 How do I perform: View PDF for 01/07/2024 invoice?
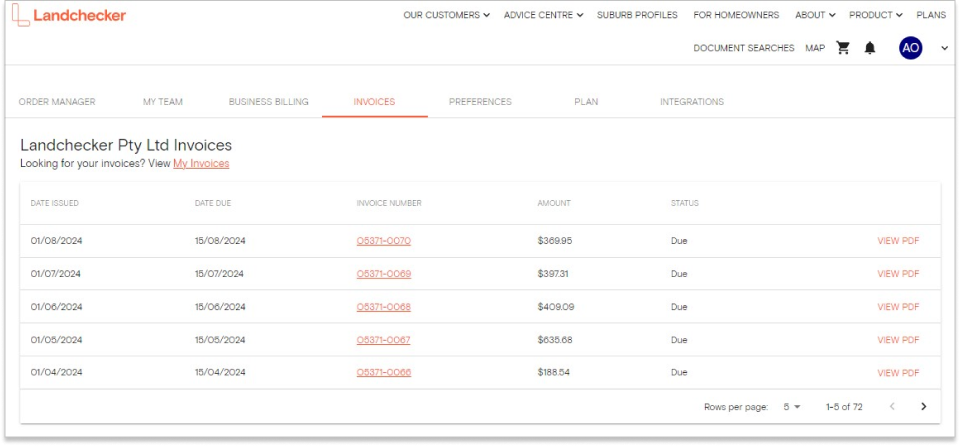898,274
